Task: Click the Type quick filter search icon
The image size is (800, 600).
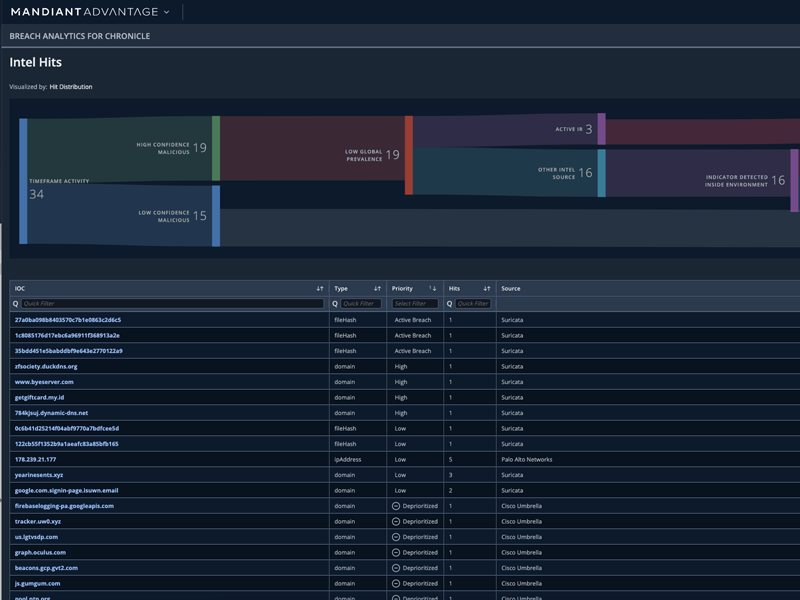Action: click(335, 304)
